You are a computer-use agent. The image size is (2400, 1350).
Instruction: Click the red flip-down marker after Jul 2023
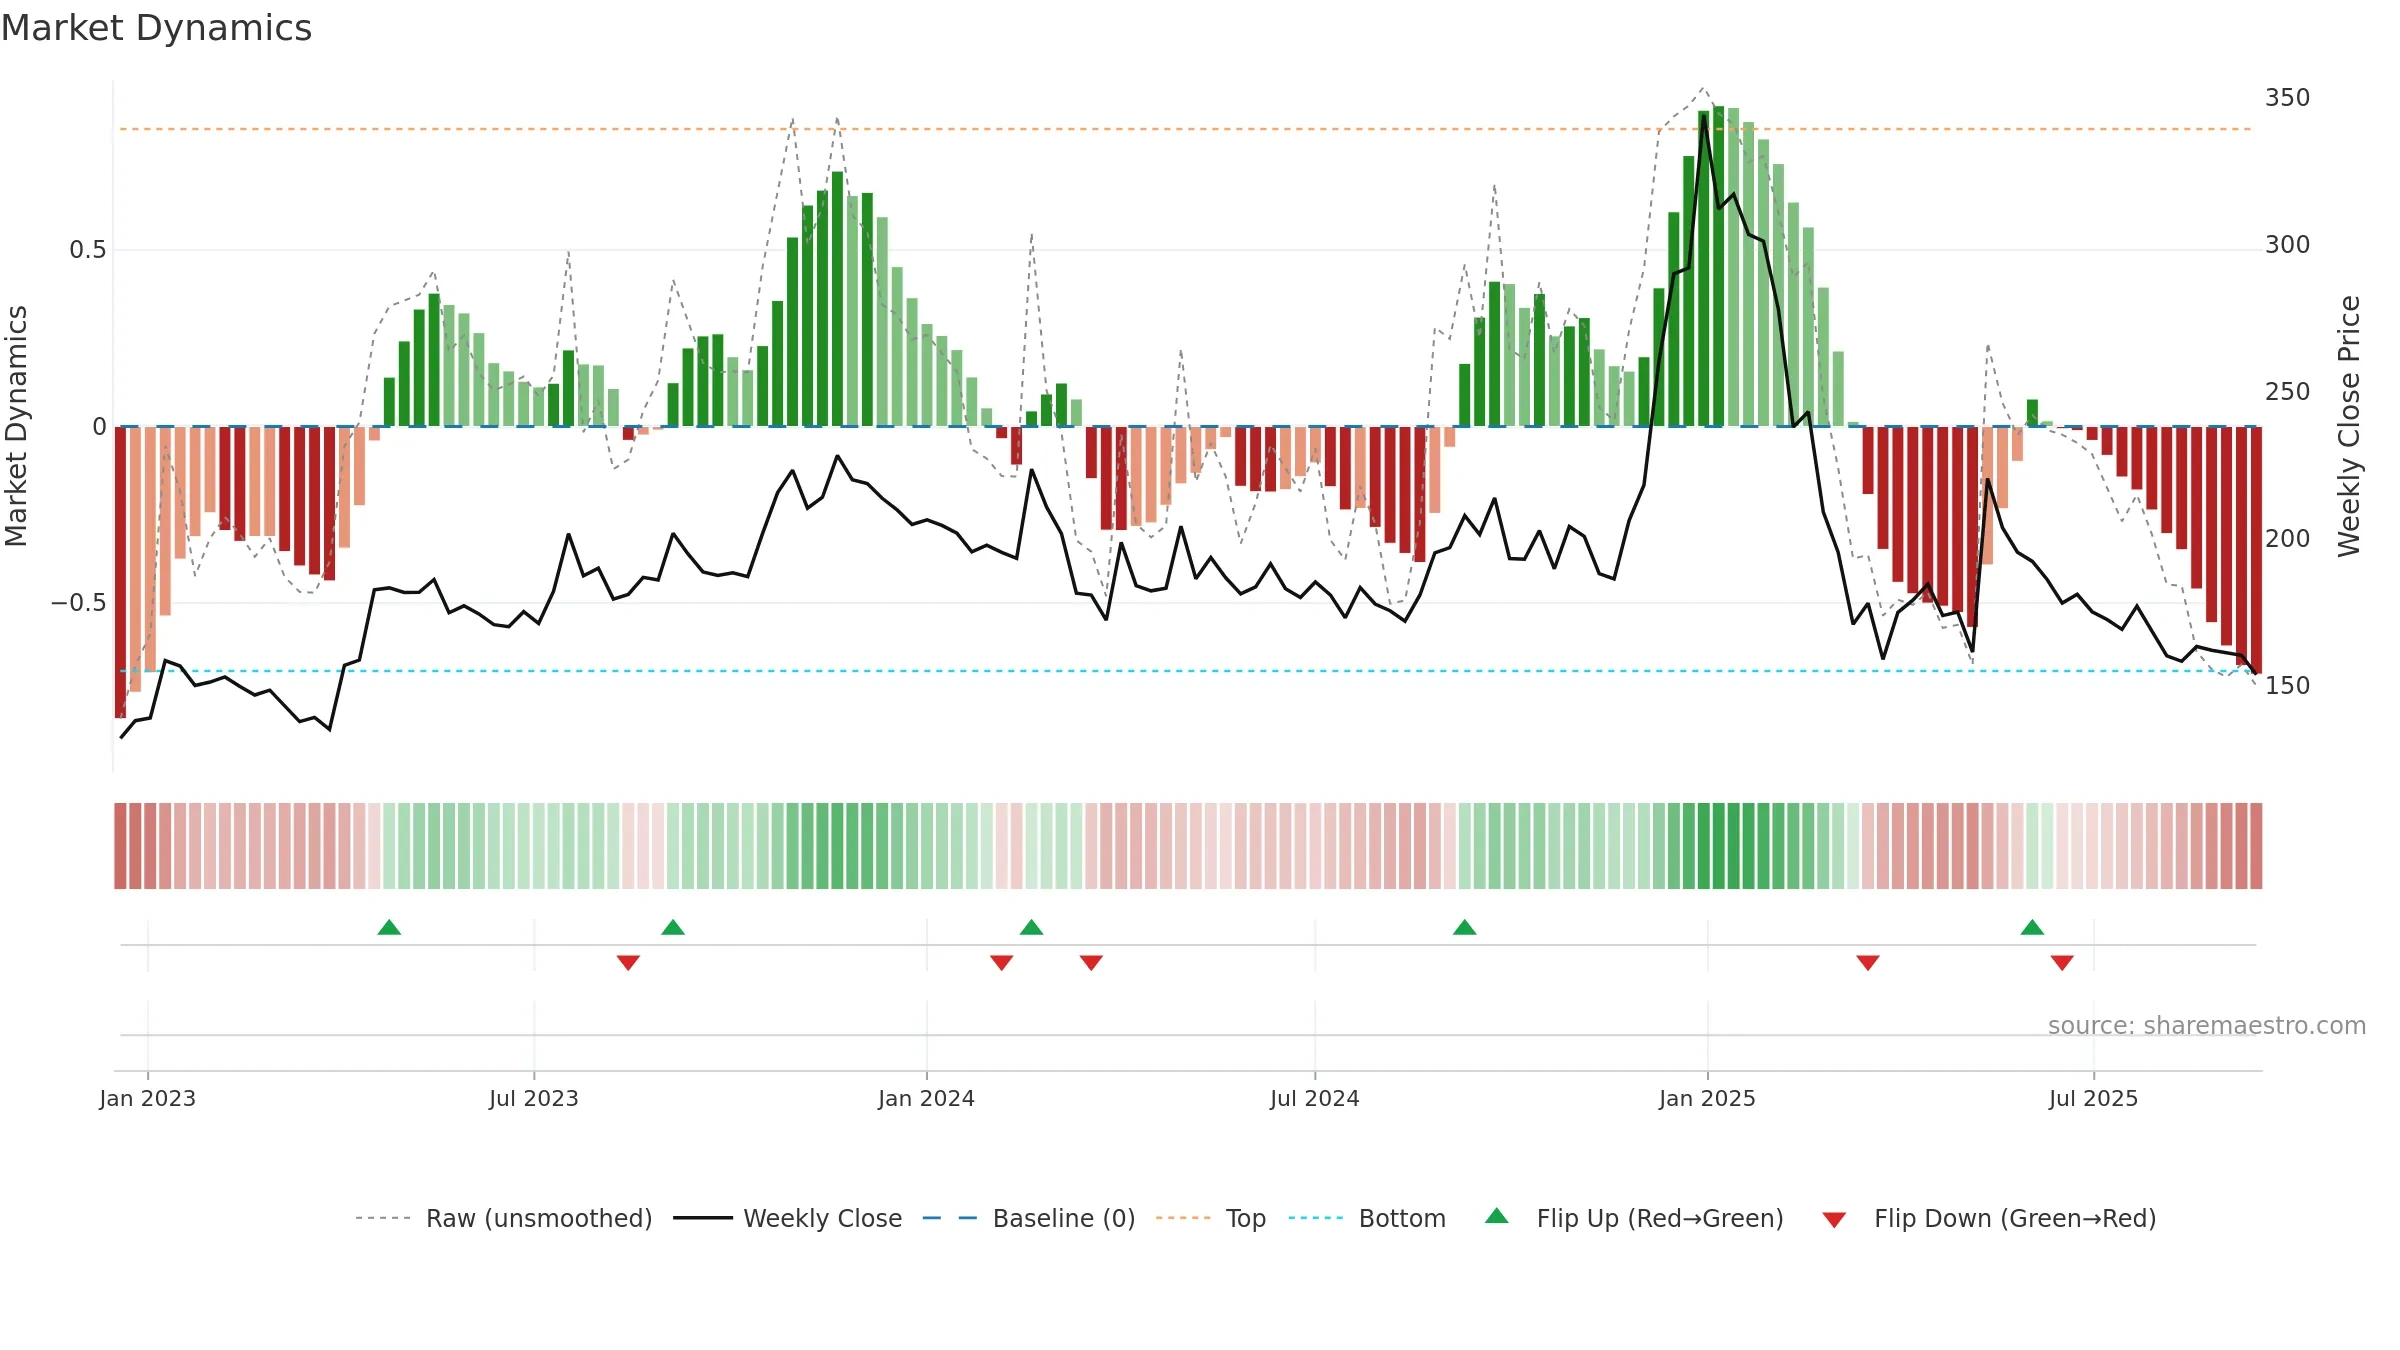628,962
